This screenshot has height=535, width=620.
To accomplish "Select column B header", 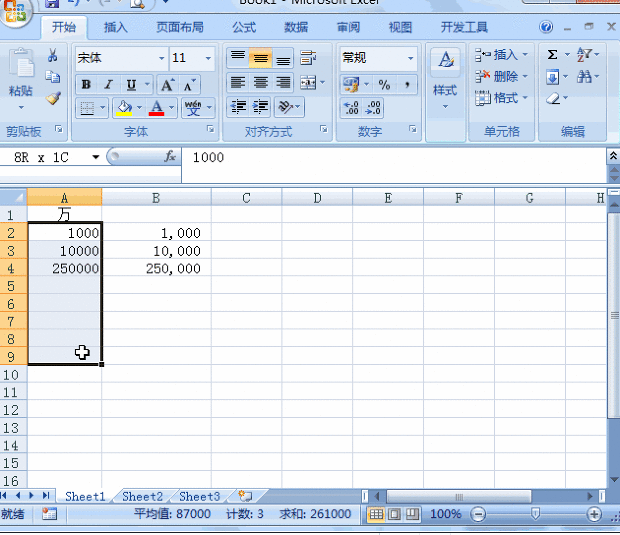I will (x=156, y=197).
